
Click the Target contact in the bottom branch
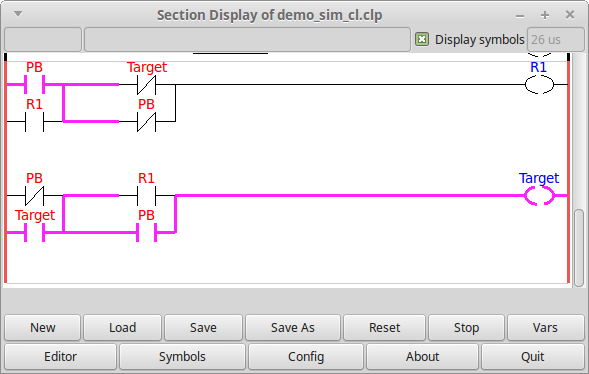35,232
